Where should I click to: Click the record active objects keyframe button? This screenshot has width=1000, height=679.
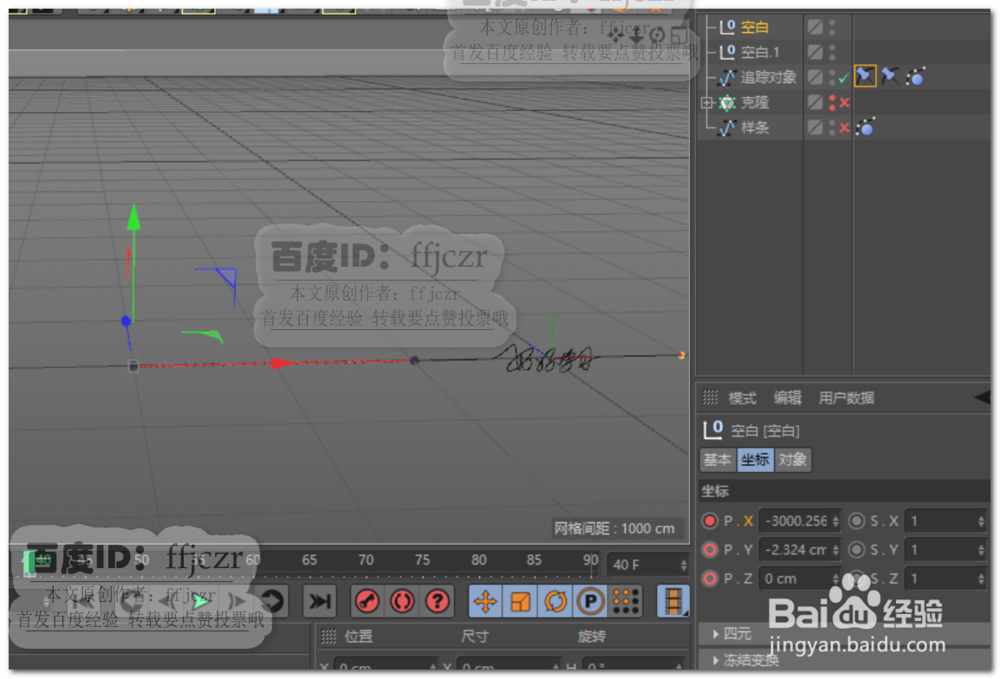click(x=367, y=601)
